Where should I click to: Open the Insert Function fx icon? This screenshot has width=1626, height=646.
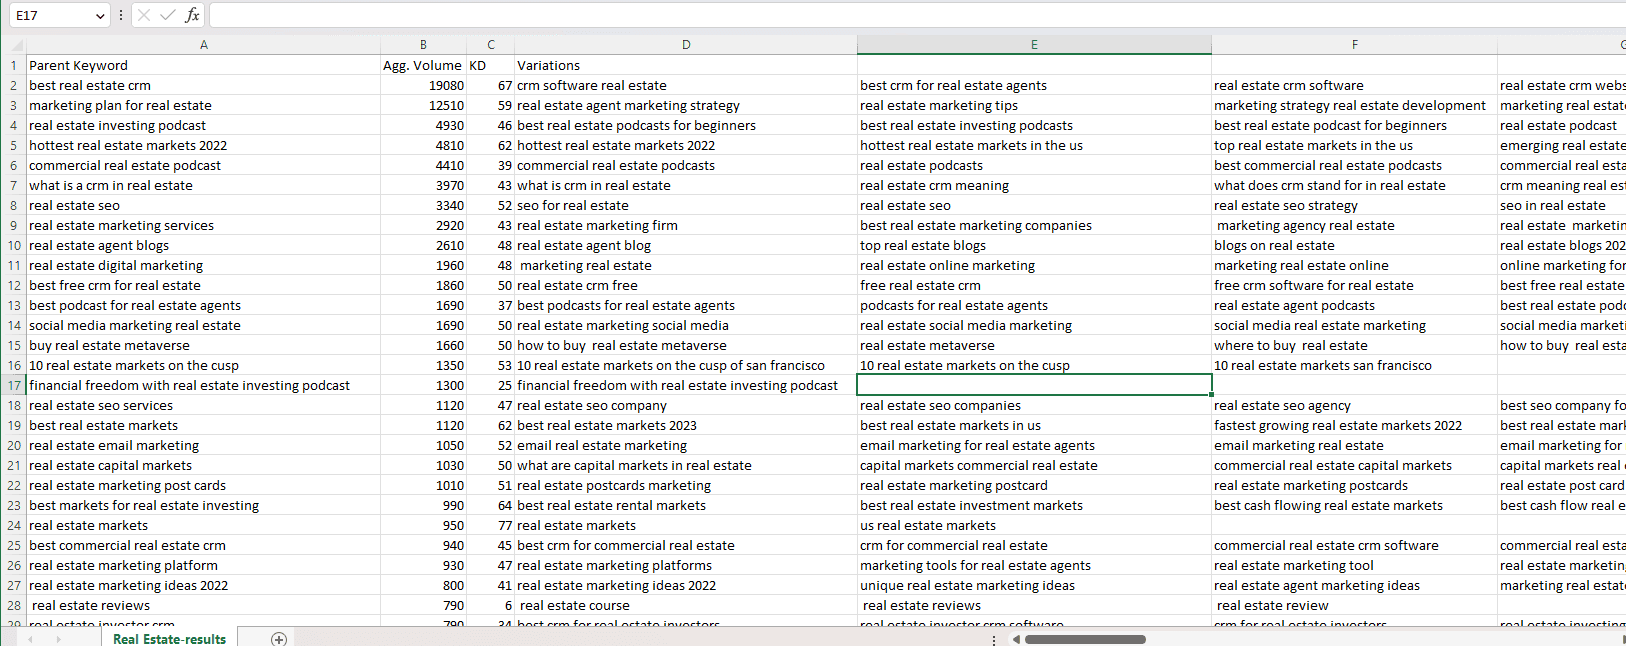point(192,15)
